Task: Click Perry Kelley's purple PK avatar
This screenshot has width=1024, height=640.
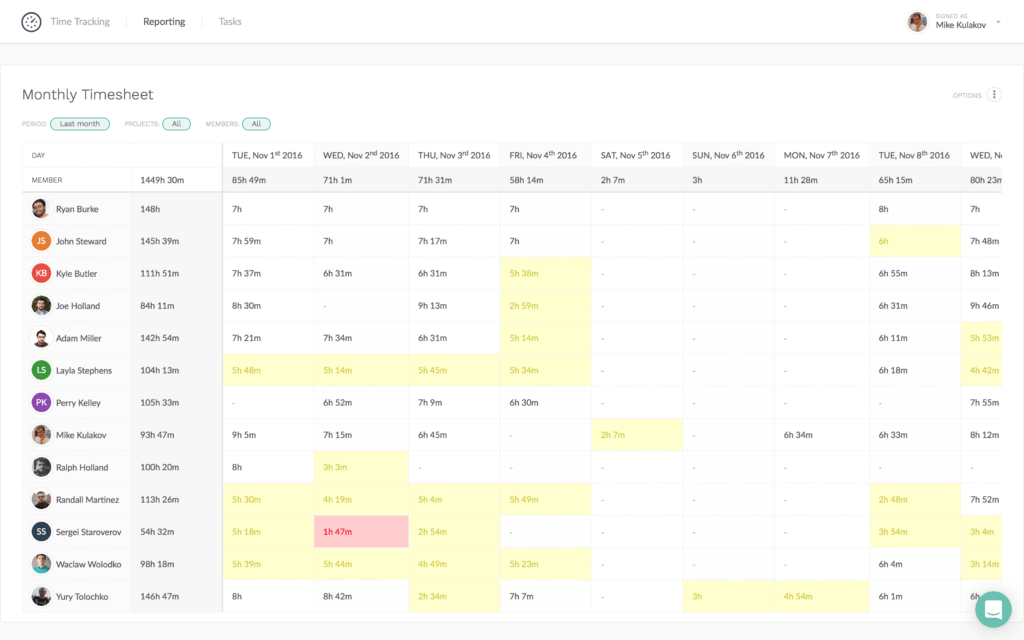Action: coord(40,402)
